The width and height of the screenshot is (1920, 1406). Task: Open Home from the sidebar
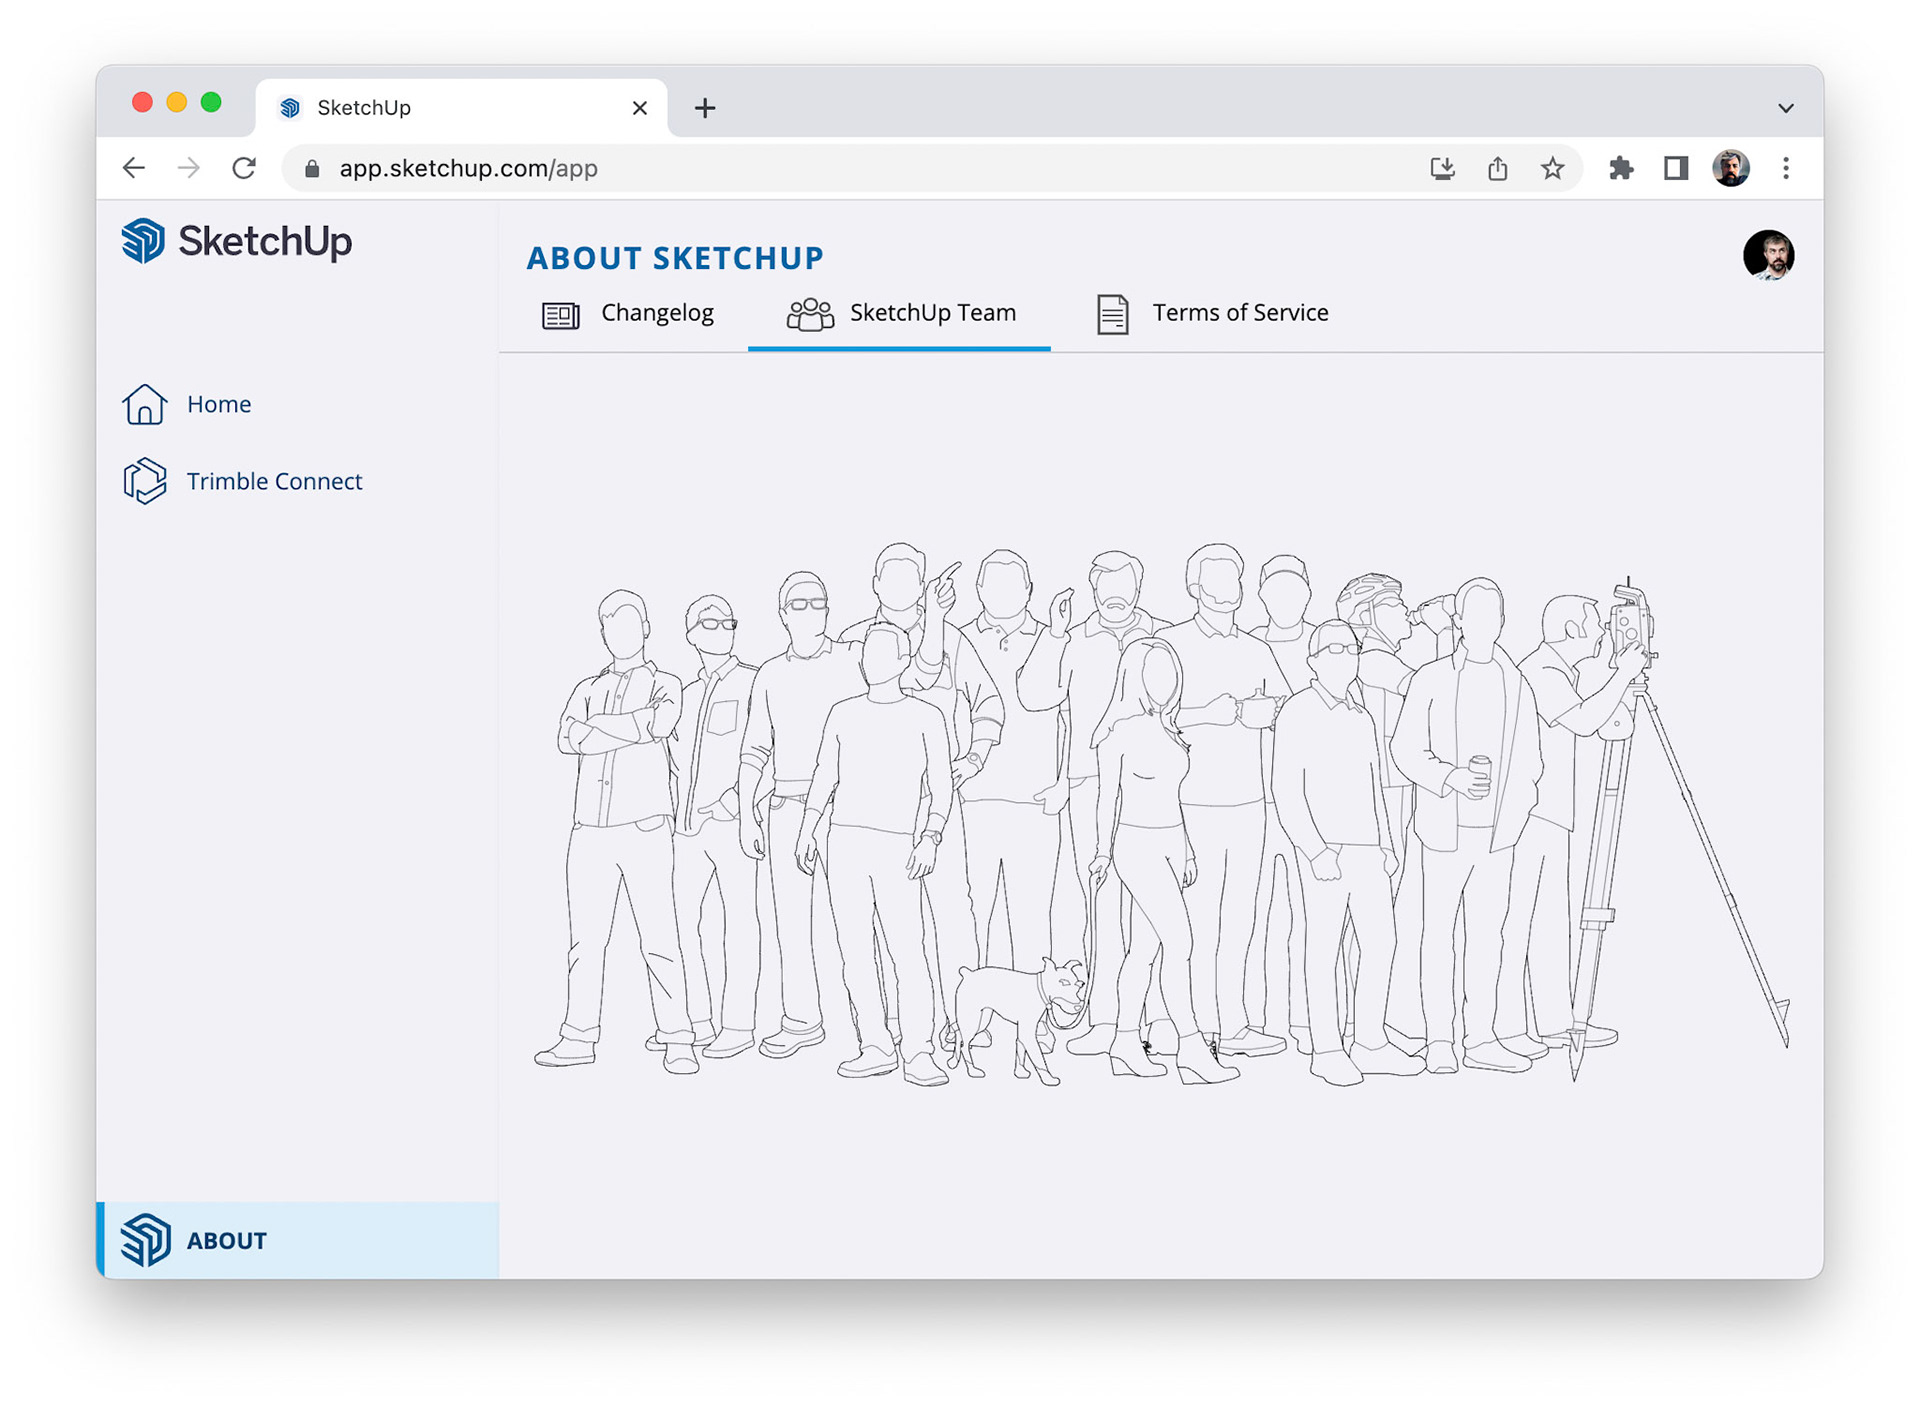click(218, 404)
